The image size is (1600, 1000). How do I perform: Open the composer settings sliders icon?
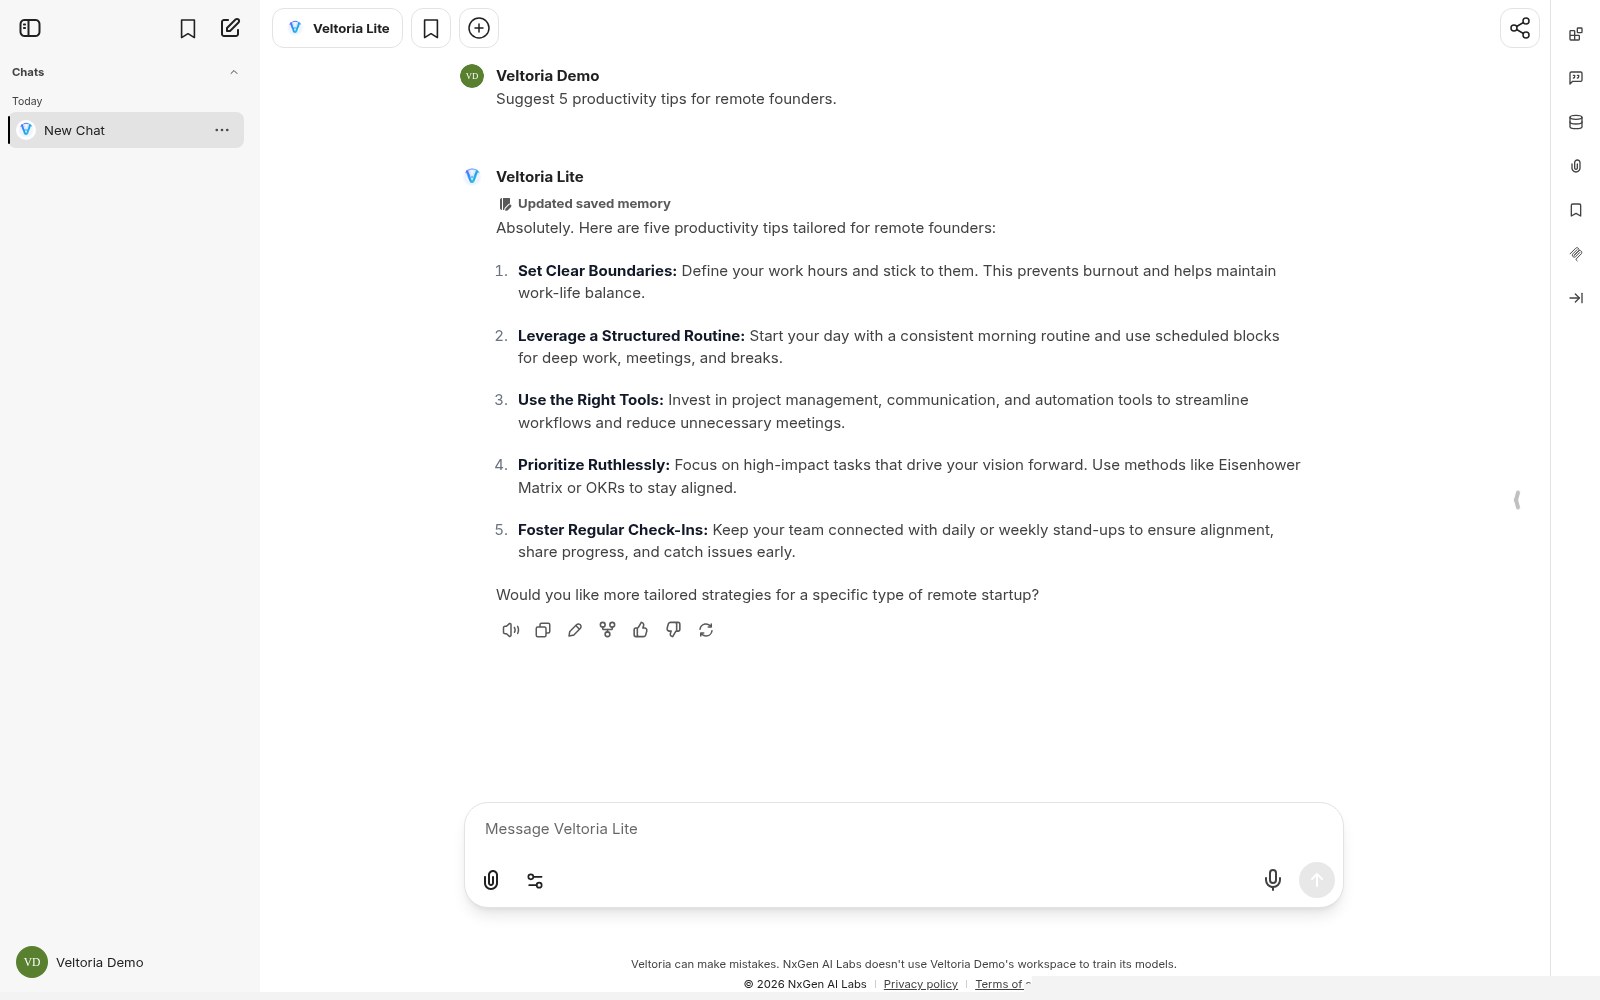click(535, 880)
